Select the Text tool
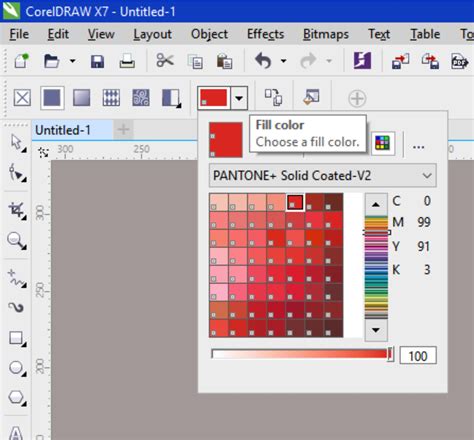 coord(16,433)
